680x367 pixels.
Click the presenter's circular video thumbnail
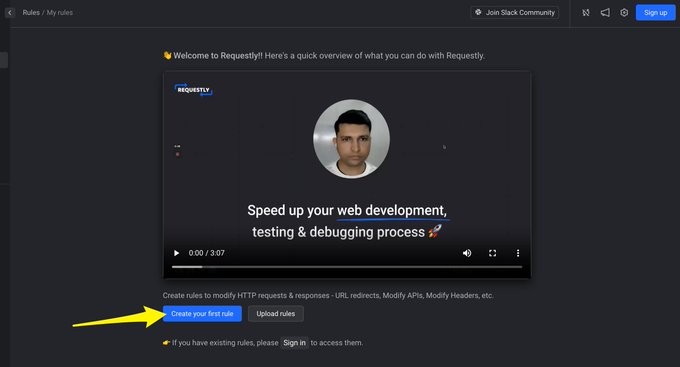coord(352,139)
